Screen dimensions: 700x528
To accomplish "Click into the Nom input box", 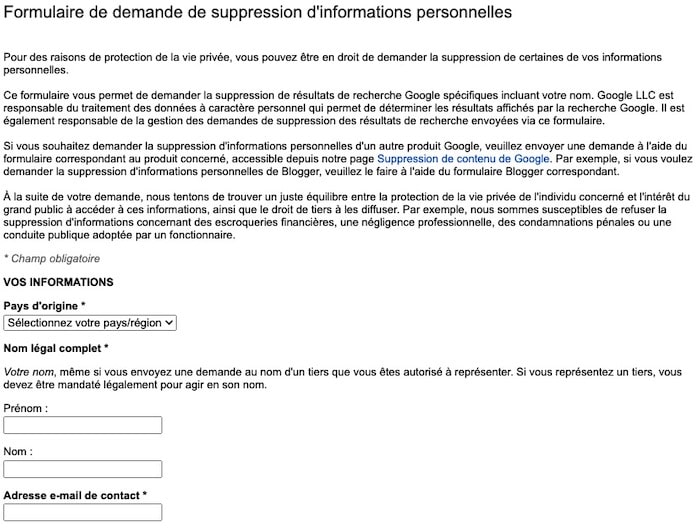I will pos(83,469).
